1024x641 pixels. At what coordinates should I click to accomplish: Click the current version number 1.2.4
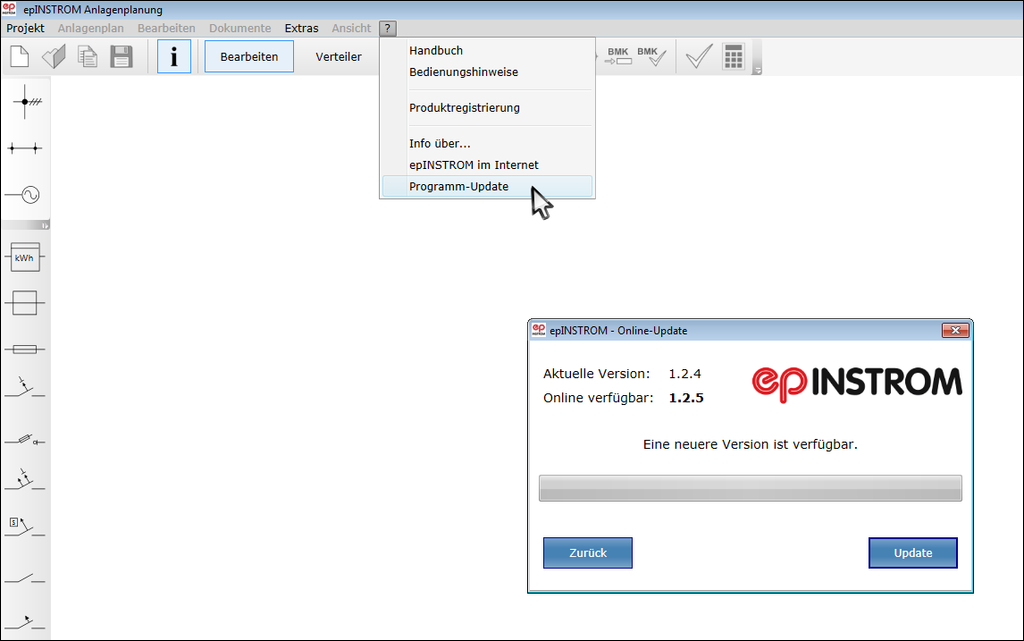(684, 374)
